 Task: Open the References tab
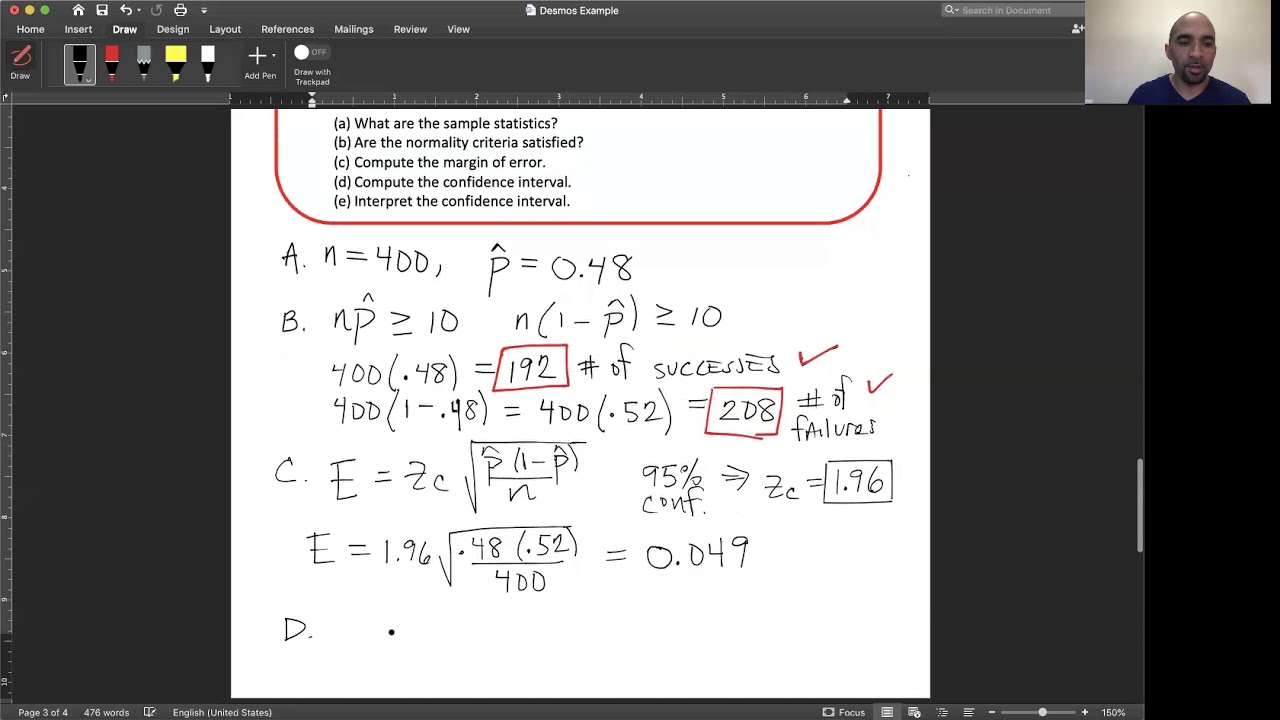pos(287,29)
